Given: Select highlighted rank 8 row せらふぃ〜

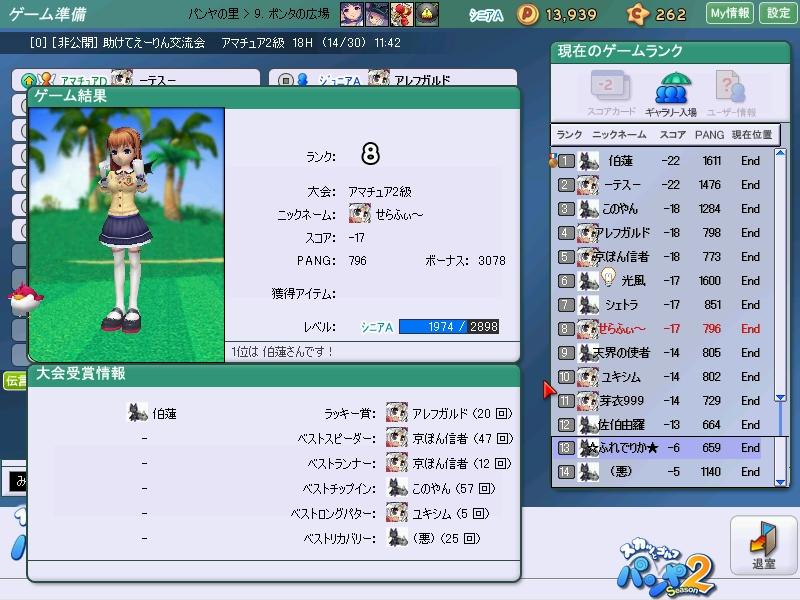Looking at the screenshot, I should (x=663, y=329).
